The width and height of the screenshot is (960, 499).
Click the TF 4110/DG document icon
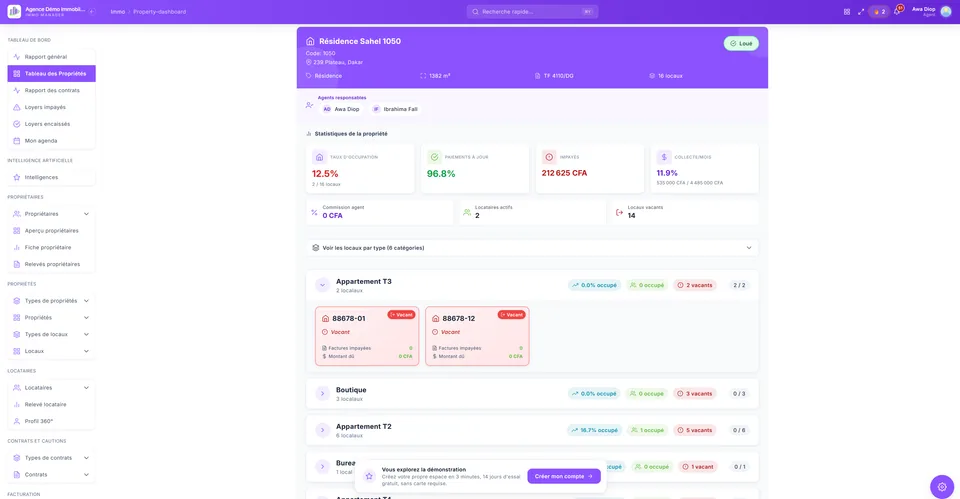[x=538, y=76]
